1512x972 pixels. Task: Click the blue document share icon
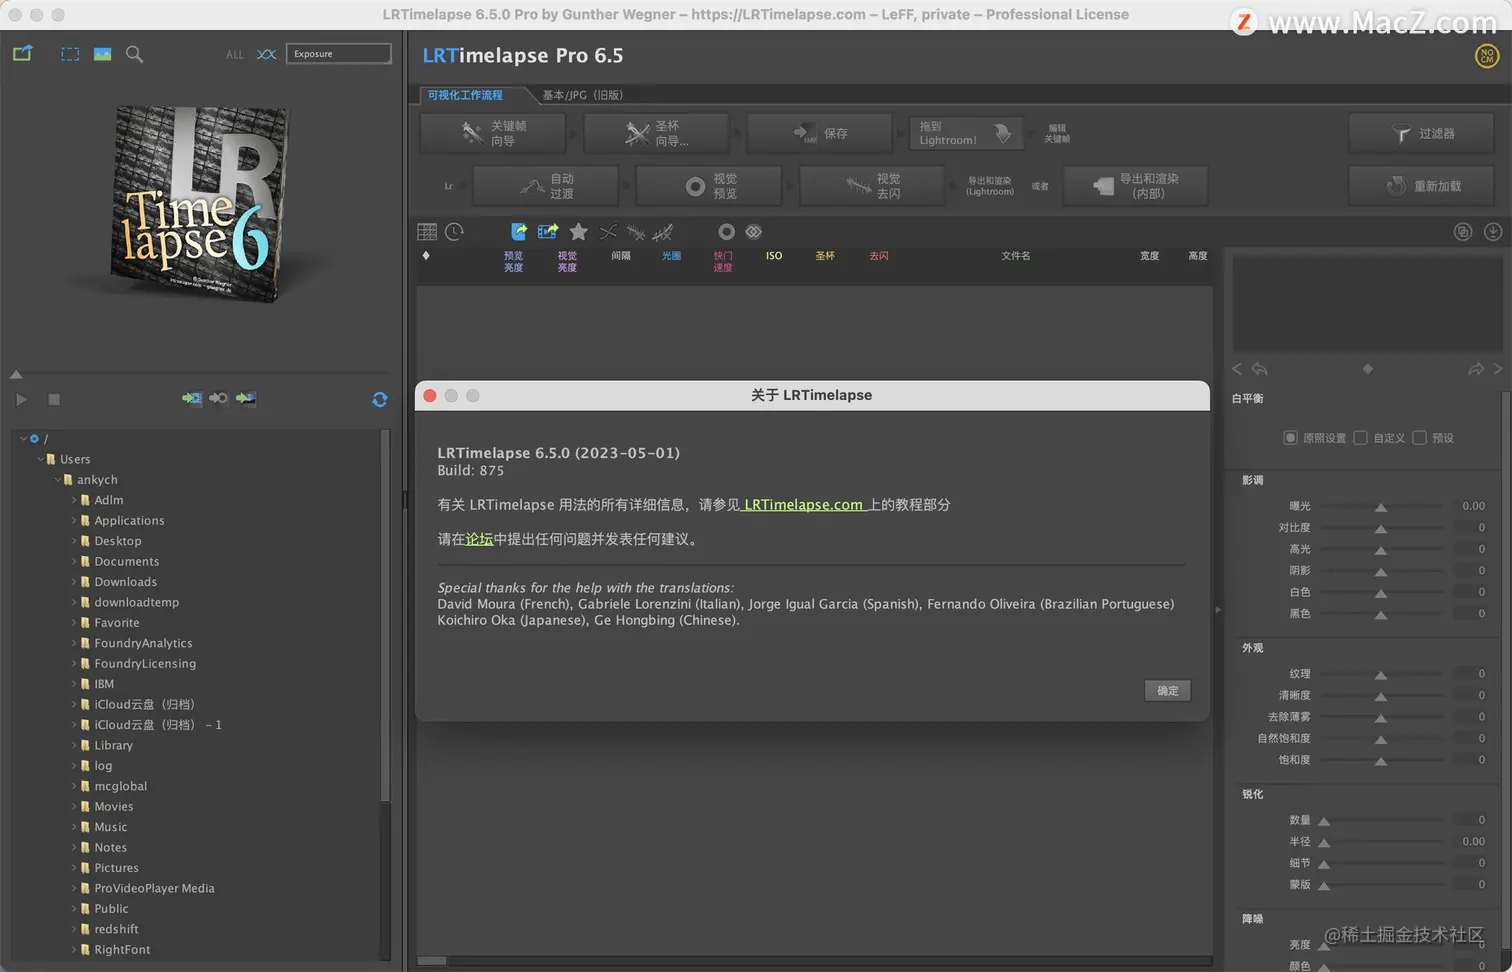(519, 232)
